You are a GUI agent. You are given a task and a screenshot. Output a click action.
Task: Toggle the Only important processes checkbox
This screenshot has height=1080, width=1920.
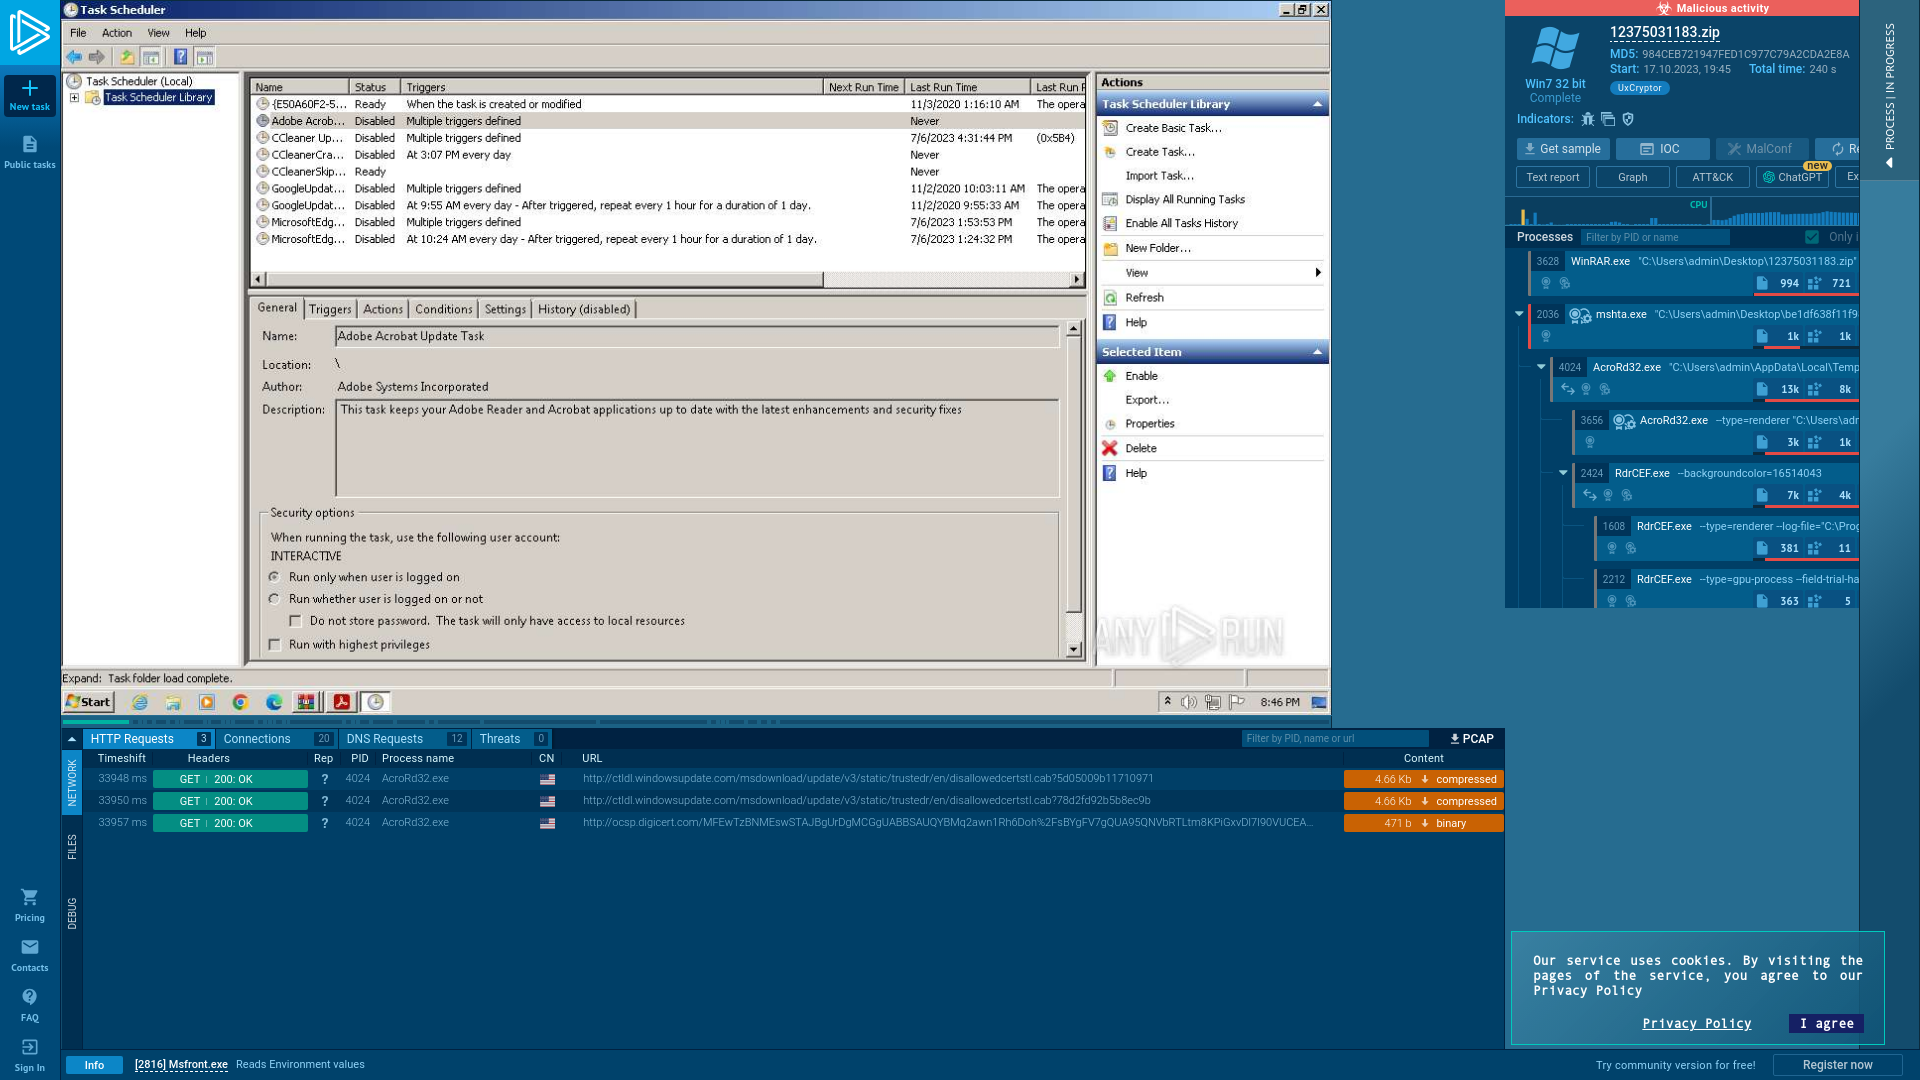[x=1812, y=237]
